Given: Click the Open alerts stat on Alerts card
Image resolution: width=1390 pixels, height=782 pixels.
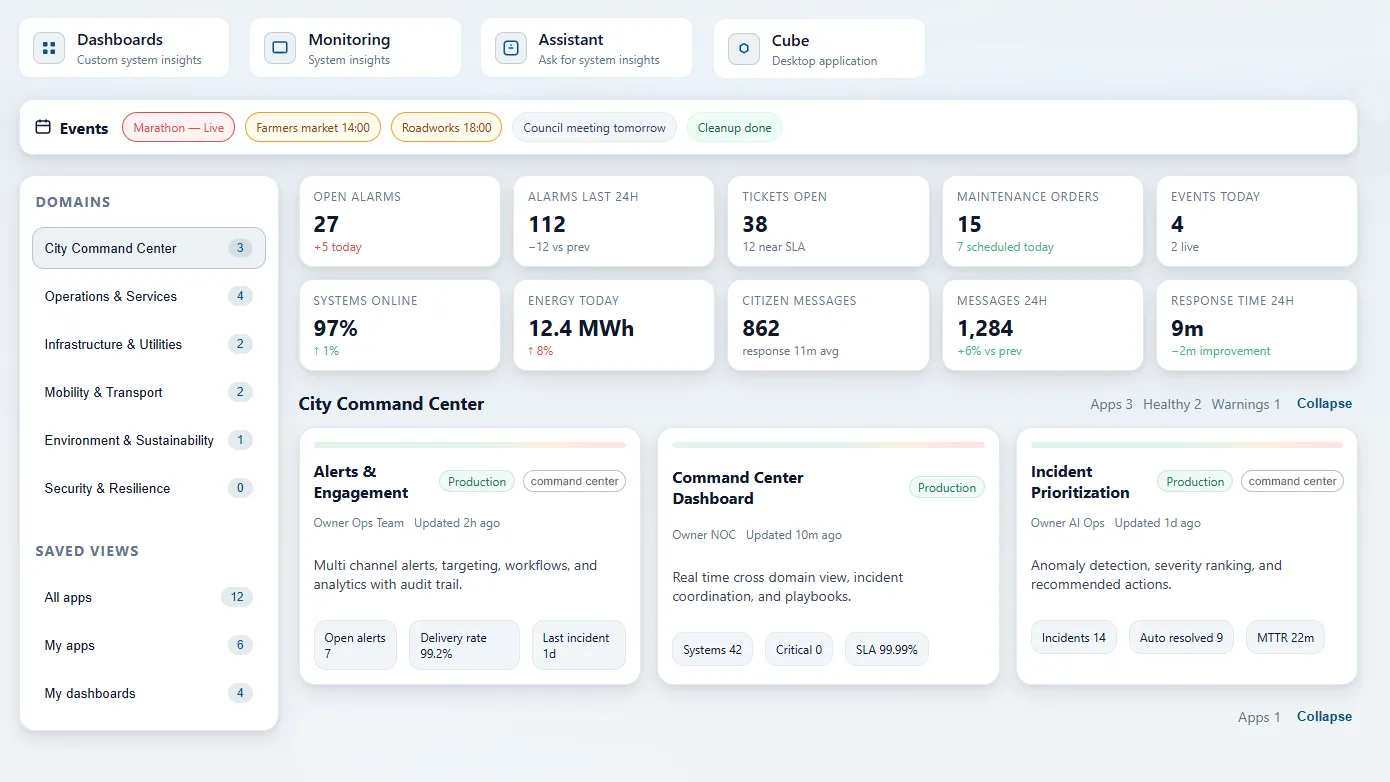Looking at the screenshot, I should tap(355, 645).
